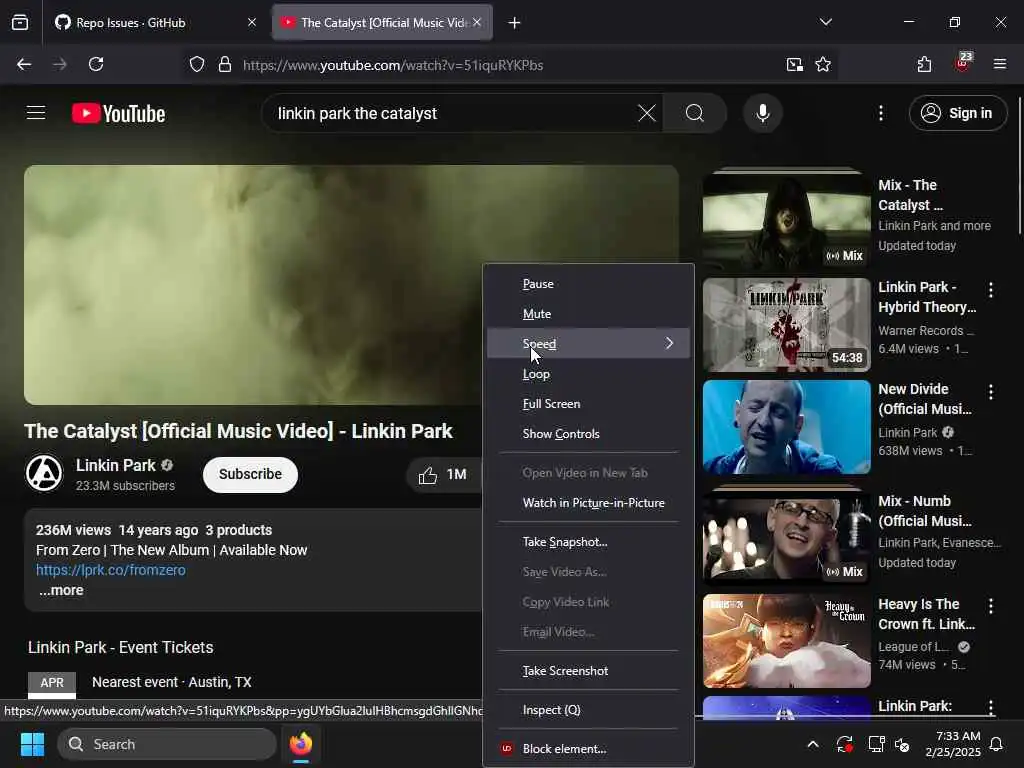Choose Show Controls menu item
Screen dimensions: 1024x768
(x=588, y=434)
